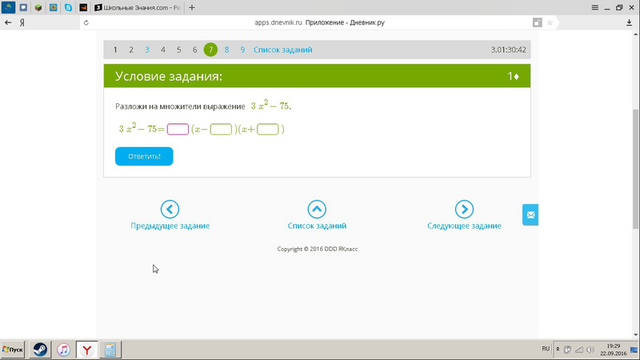Open the envelope feedback icon
640x360 pixels.
[530, 215]
